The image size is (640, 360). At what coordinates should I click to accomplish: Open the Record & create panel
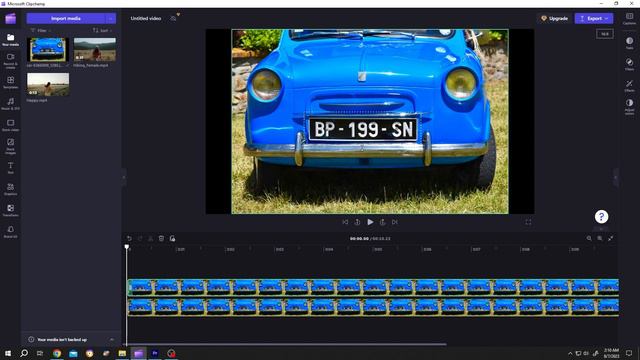coord(11,61)
